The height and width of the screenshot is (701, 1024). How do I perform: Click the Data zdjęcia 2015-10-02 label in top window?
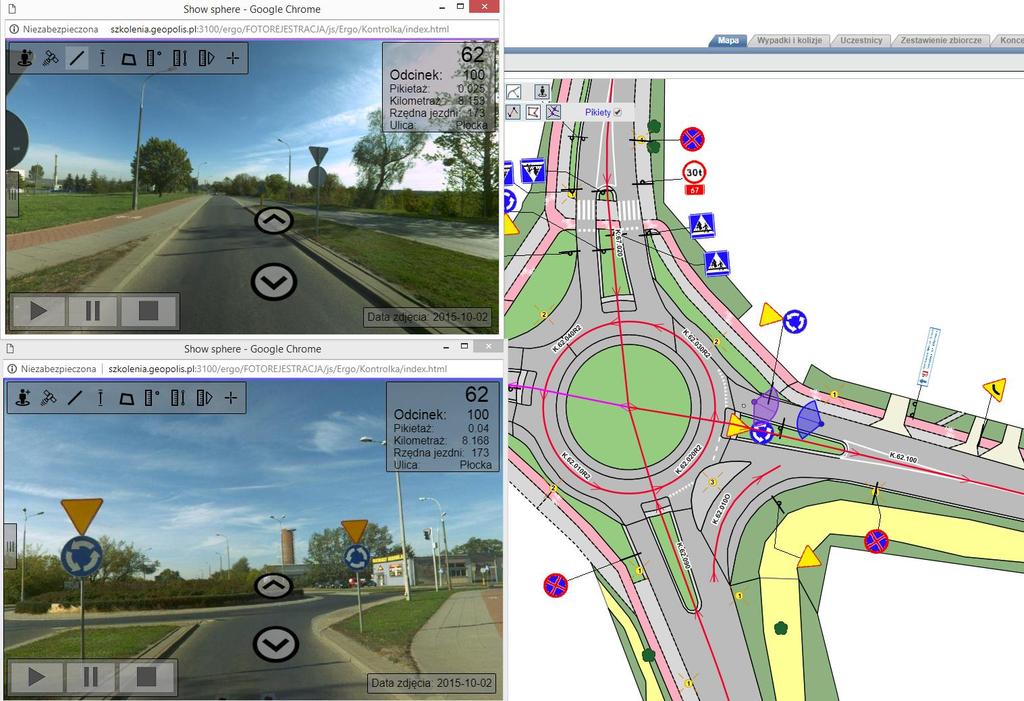tap(427, 317)
